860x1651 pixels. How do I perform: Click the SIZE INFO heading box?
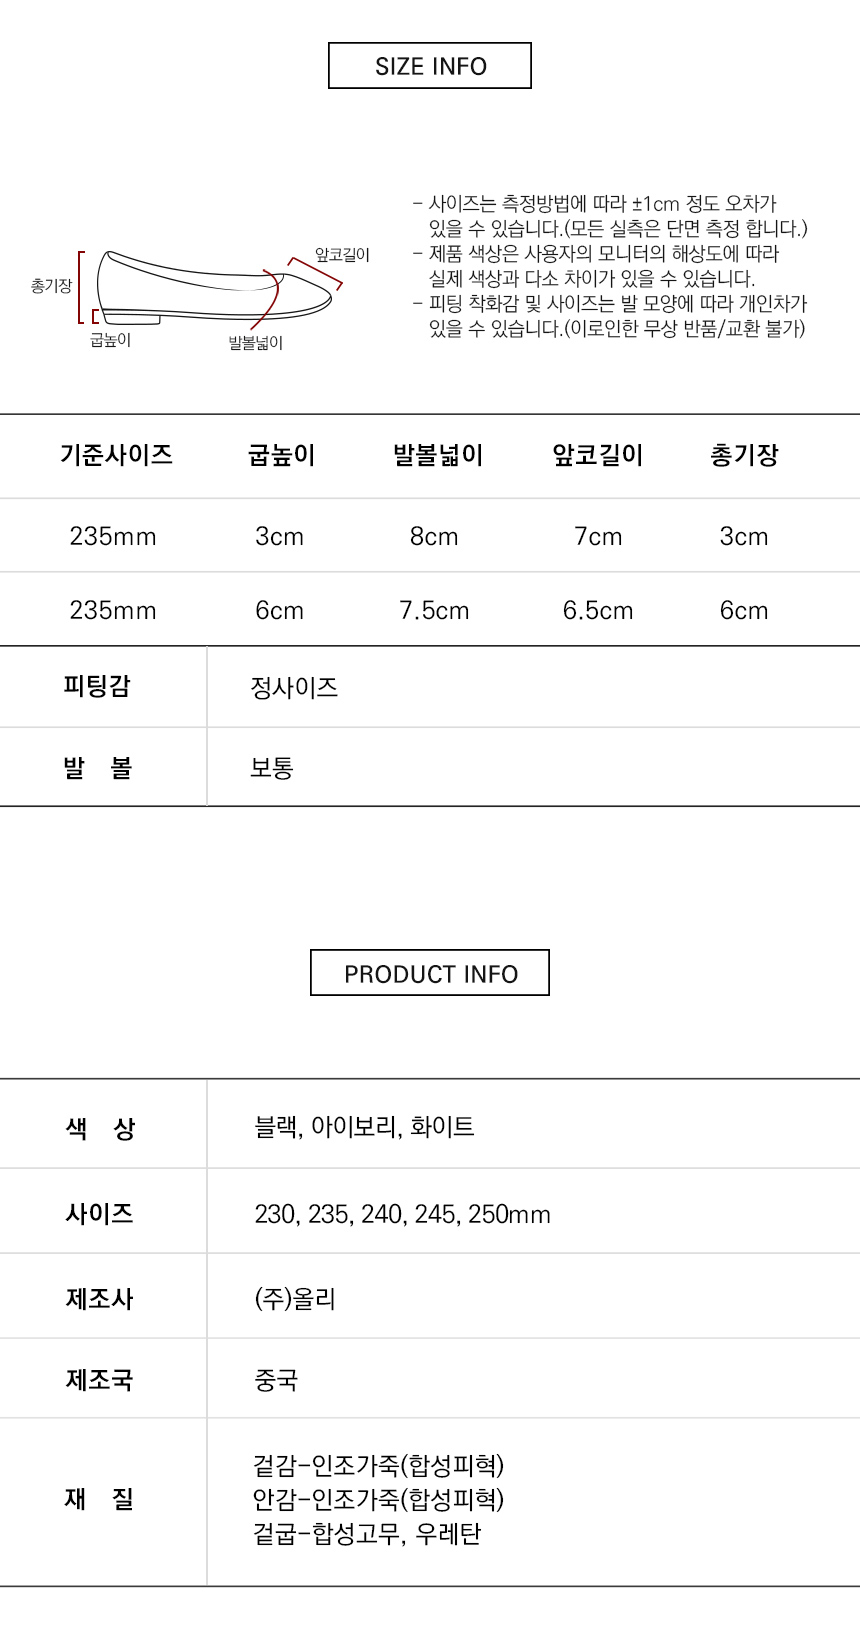430,66
